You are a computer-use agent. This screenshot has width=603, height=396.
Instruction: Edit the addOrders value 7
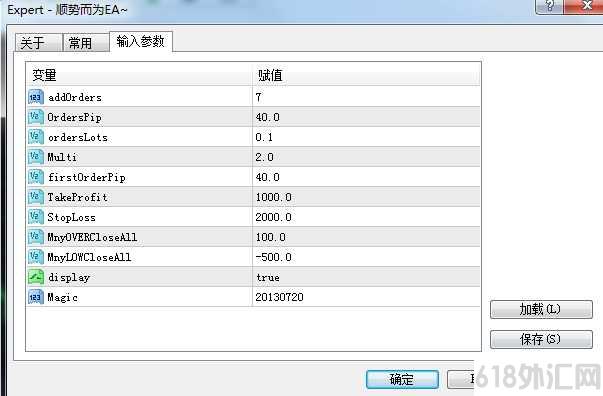click(x=366, y=97)
